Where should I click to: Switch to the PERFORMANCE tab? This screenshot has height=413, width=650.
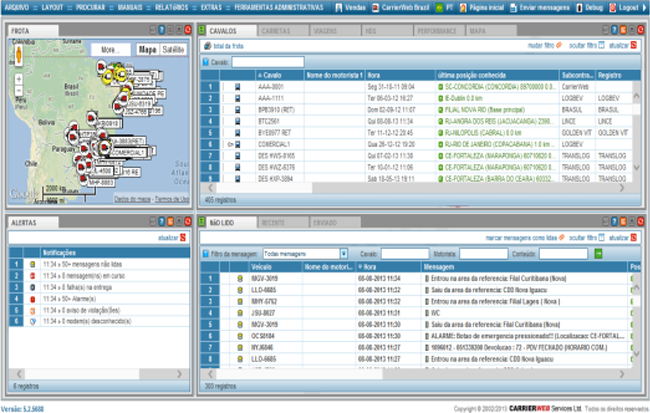pyautogui.click(x=439, y=31)
